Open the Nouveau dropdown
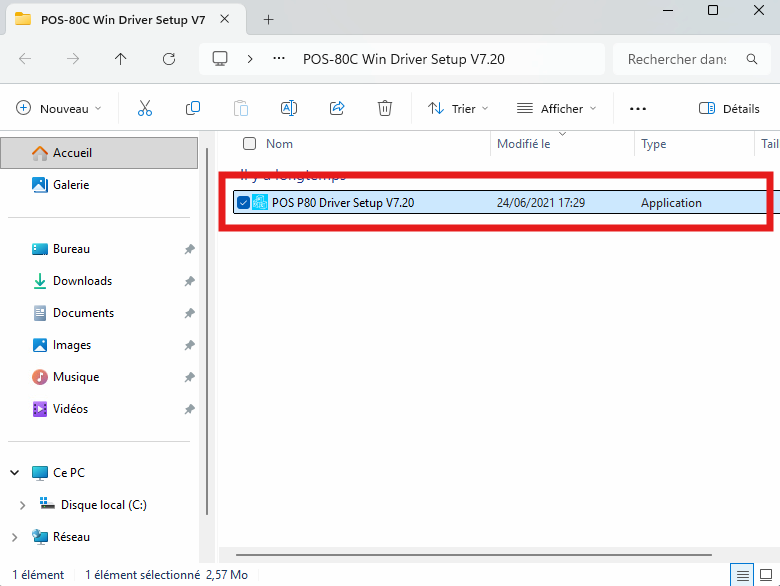The image size is (780, 586). [x=59, y=108]
